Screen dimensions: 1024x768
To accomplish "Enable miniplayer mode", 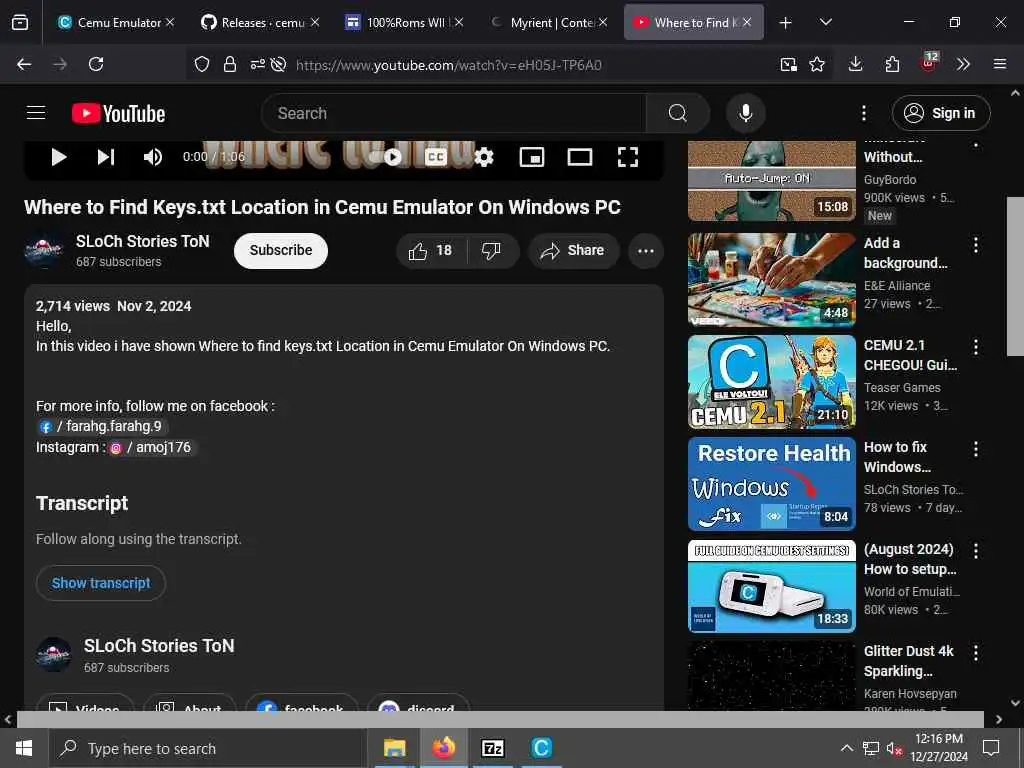I will [532, 157].
